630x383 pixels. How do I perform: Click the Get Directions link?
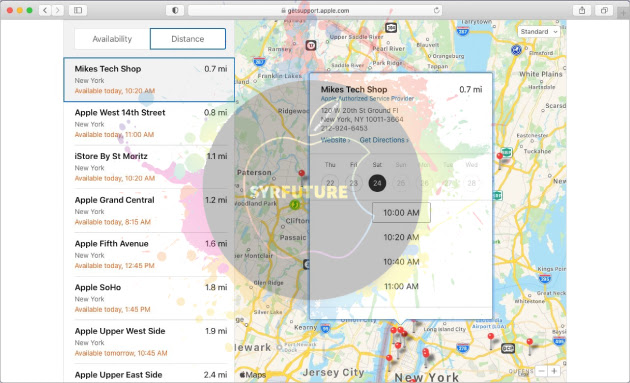coord(384,140)
